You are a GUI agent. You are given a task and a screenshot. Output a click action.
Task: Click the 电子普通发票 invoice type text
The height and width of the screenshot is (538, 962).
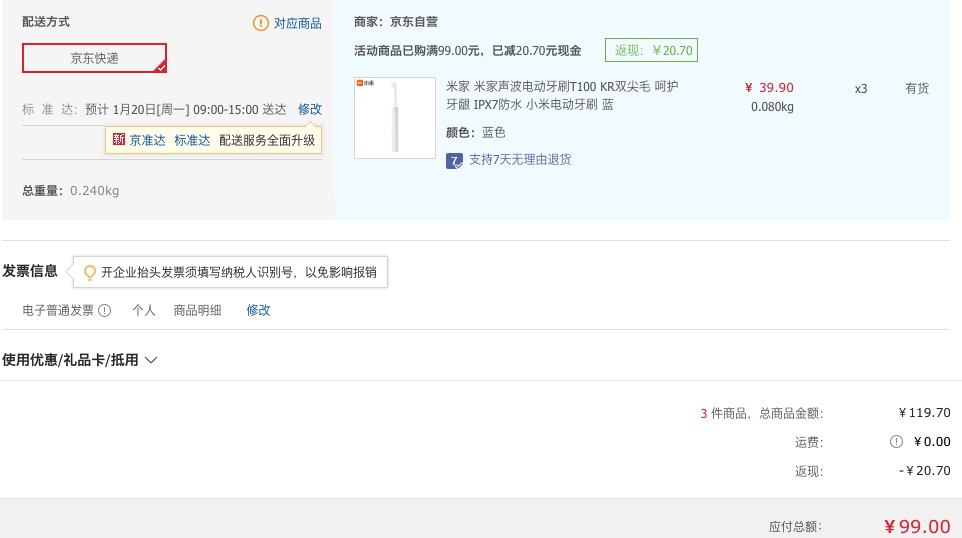(58, 310)
